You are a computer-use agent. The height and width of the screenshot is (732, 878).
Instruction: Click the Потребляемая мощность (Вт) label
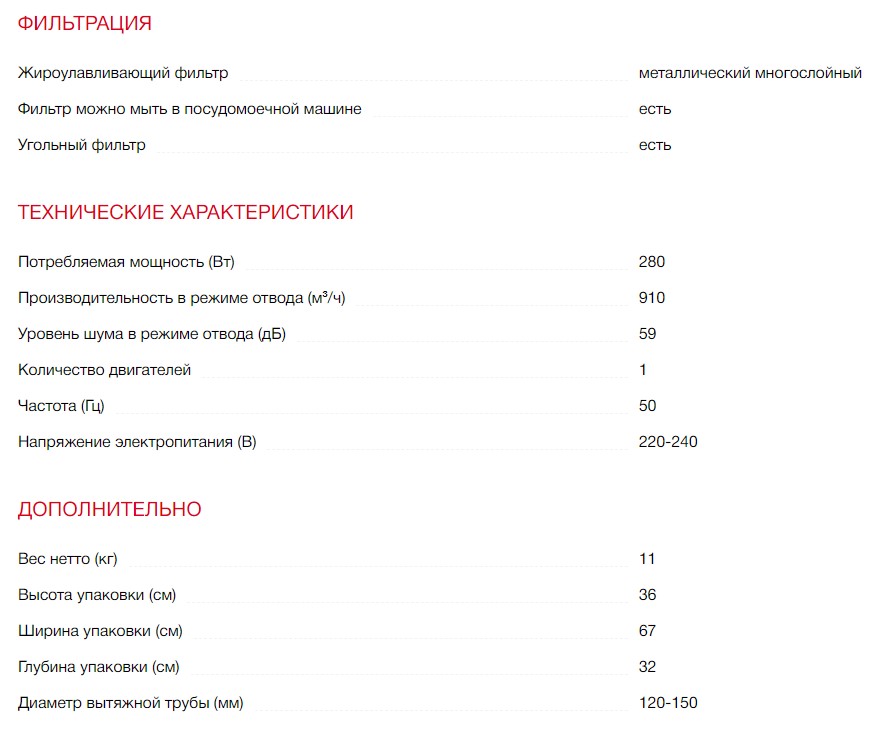pos(126,262)
